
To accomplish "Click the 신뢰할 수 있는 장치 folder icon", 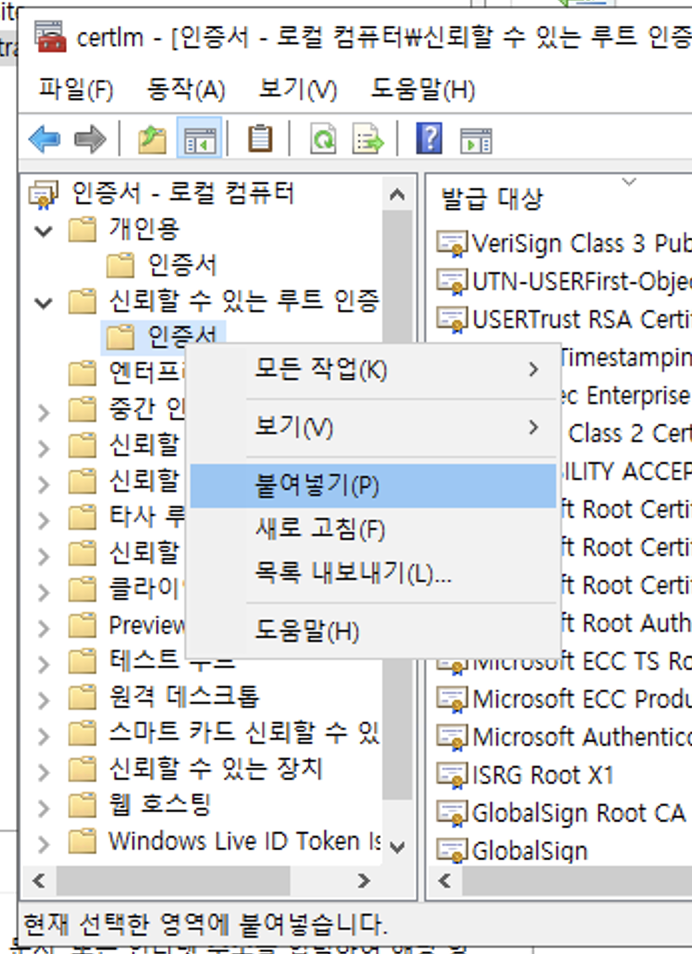I will pyautogui.click(x=82, y=769).
